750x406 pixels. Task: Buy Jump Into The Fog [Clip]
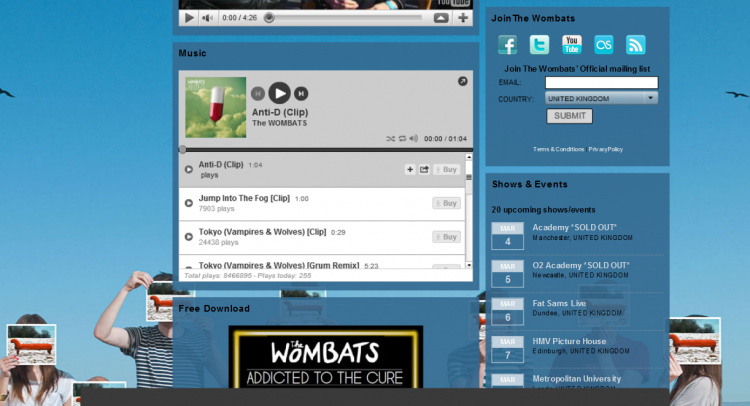[446, 203]
